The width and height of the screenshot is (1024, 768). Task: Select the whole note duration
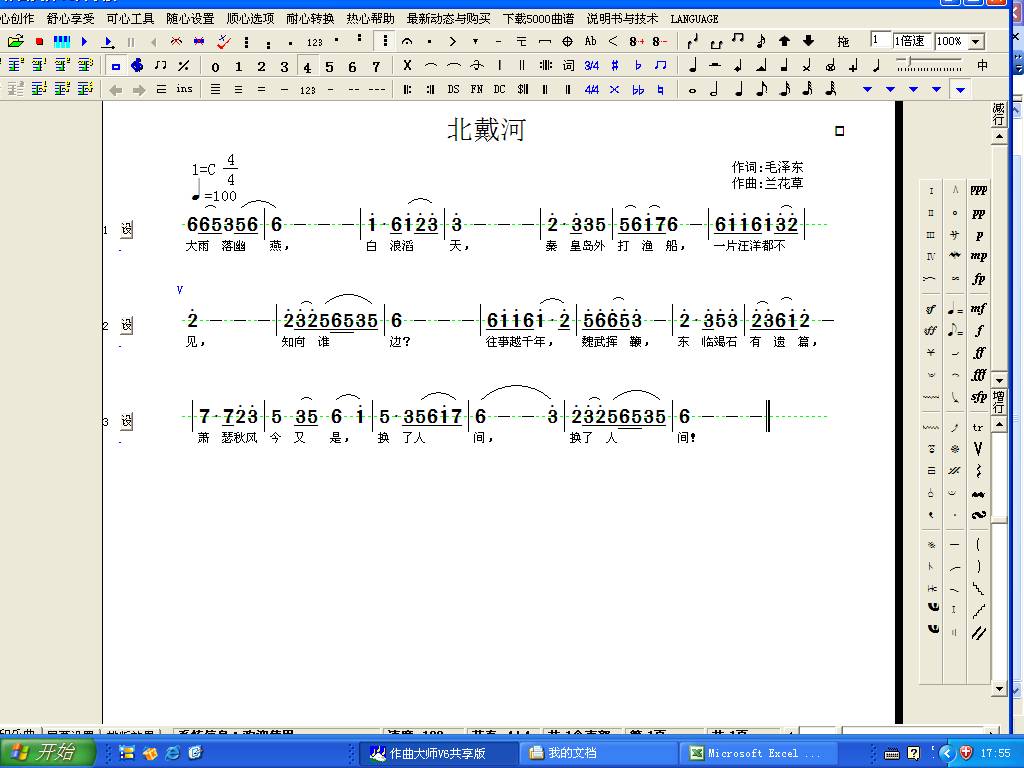coord(692,91)
